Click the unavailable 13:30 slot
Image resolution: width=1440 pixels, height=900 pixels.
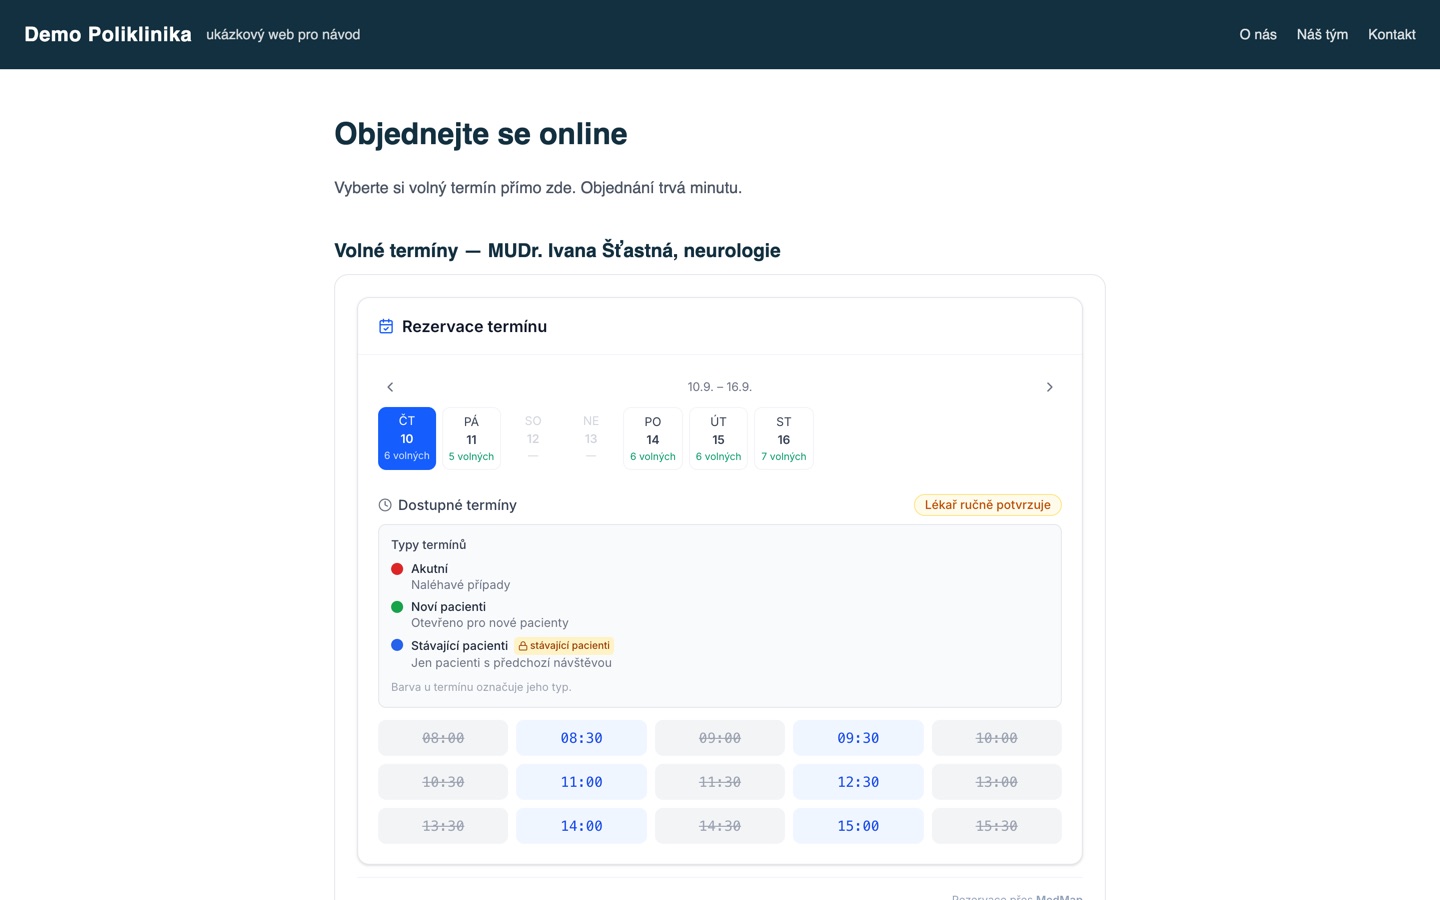coord(443,826)
